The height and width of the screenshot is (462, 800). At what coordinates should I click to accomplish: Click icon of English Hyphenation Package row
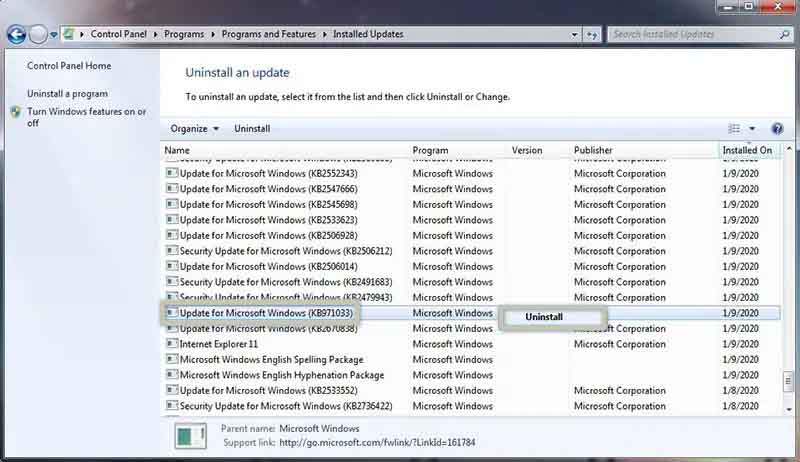[x=172, y=374]
